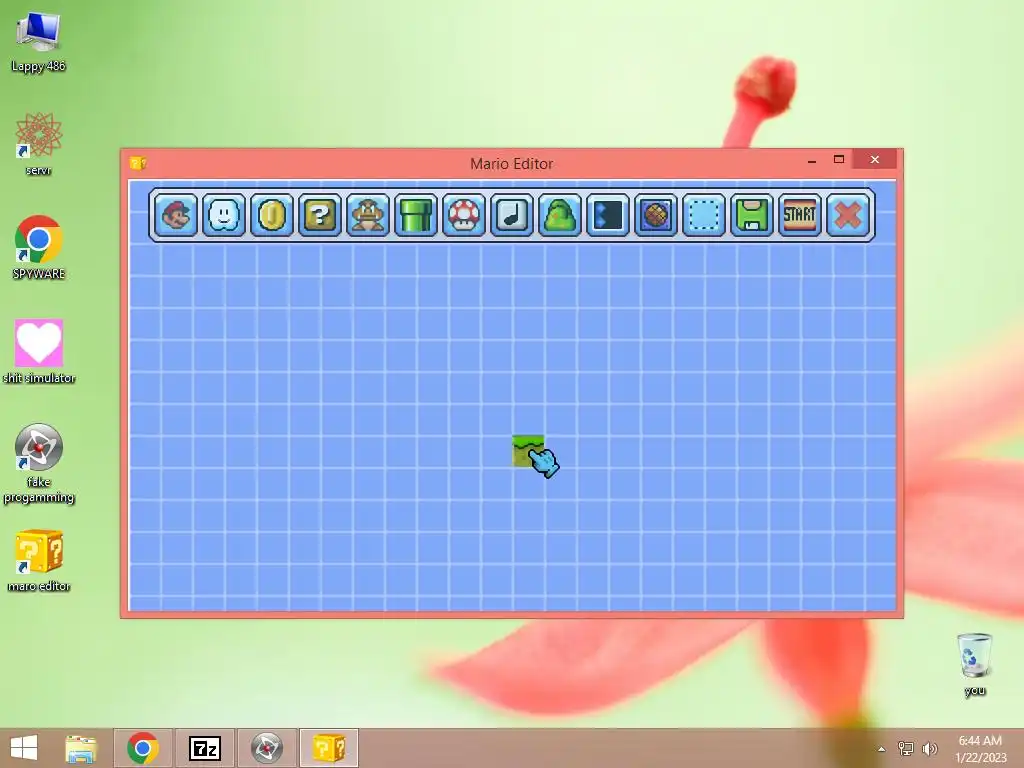
Task: Select the dashed selection rectangle tool
Action: click(704, 215)
